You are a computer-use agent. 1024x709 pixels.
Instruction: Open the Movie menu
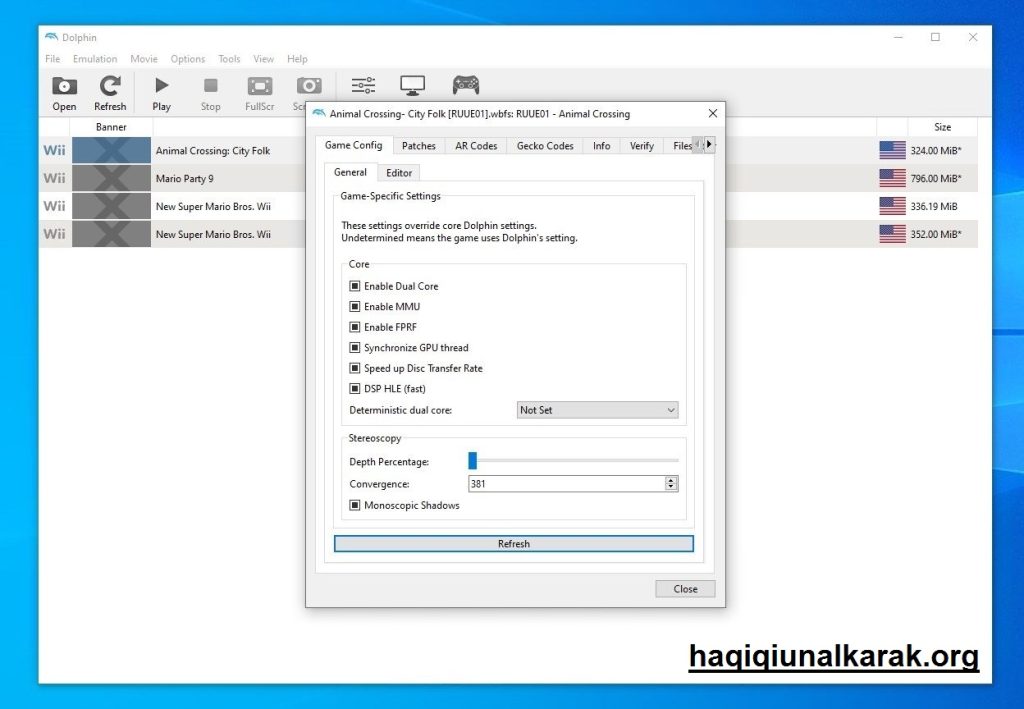(x=144, y=59)
